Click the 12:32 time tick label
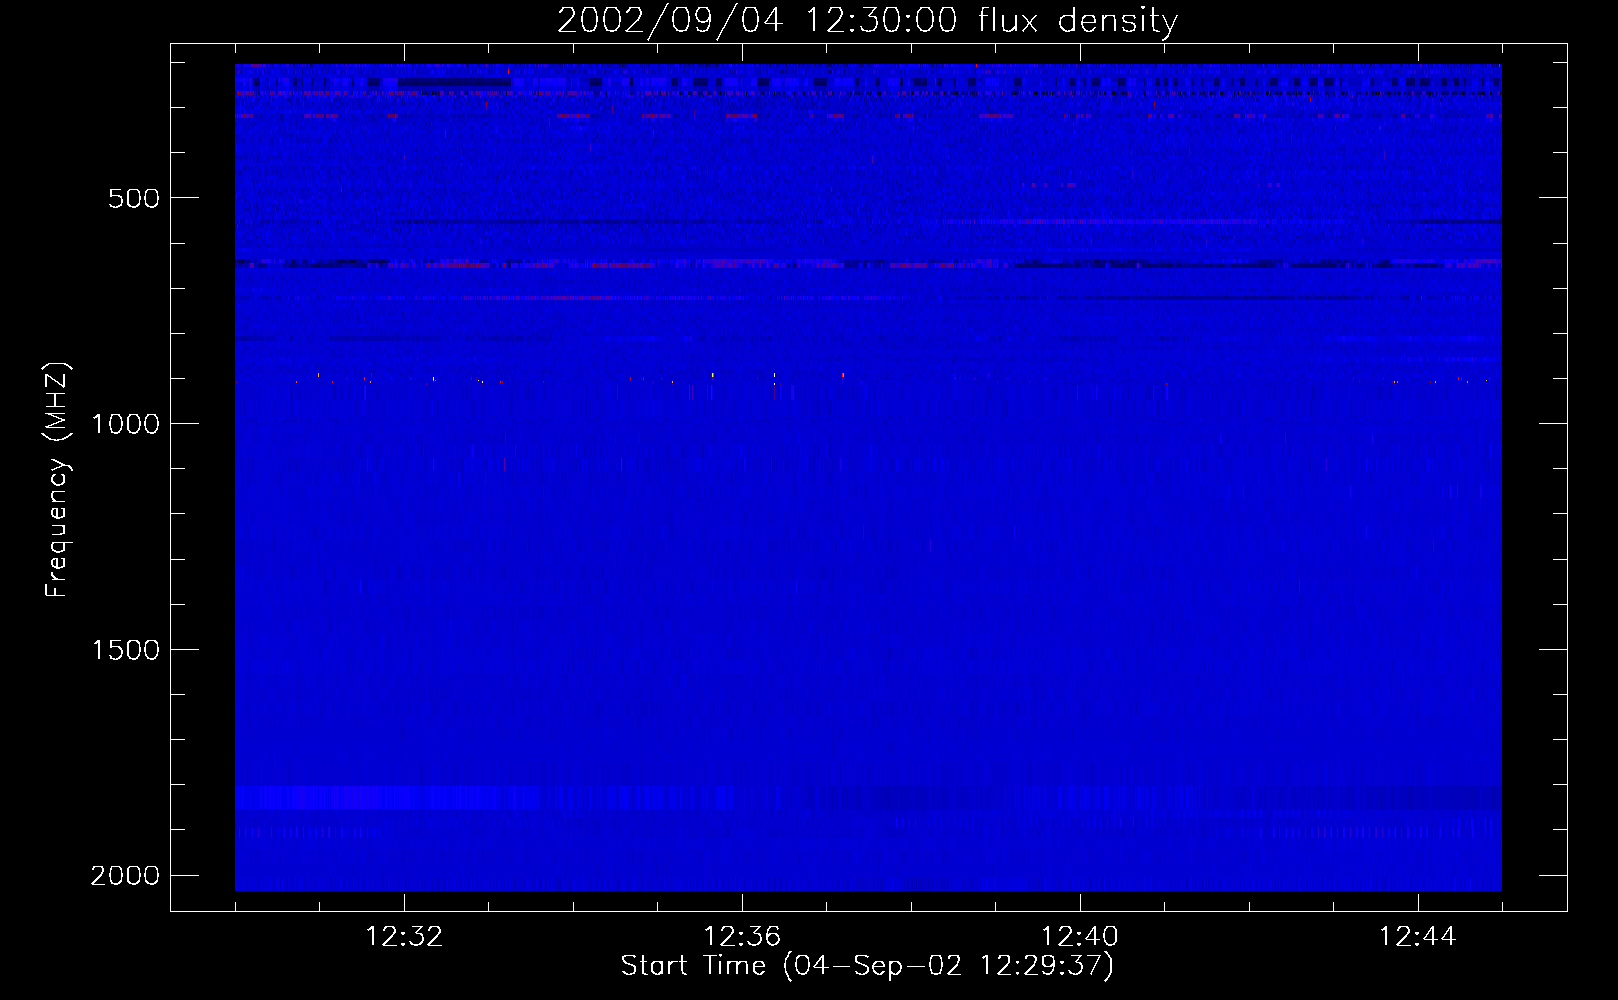 pyautogui.click(x=404, y=937)
